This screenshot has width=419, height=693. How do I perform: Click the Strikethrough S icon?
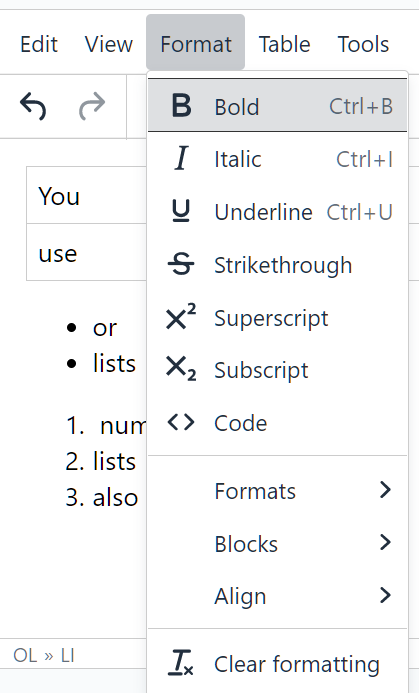pyautogui.click(x=181, y=264)
